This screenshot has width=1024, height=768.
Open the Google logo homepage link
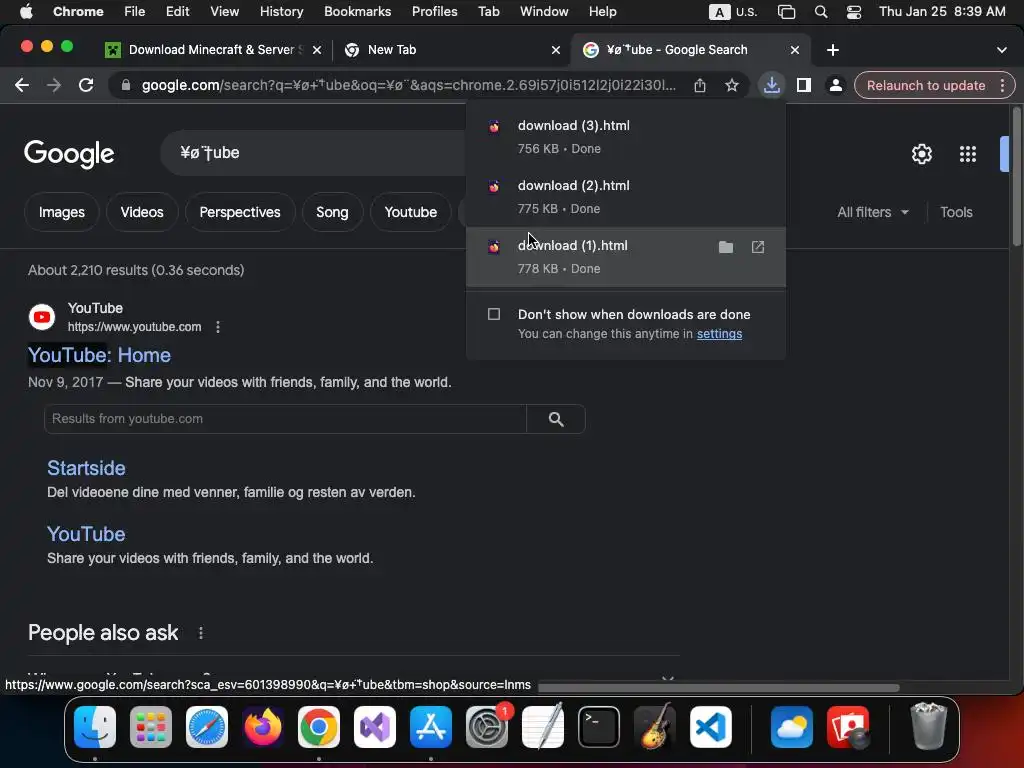[x=69, y=154]
